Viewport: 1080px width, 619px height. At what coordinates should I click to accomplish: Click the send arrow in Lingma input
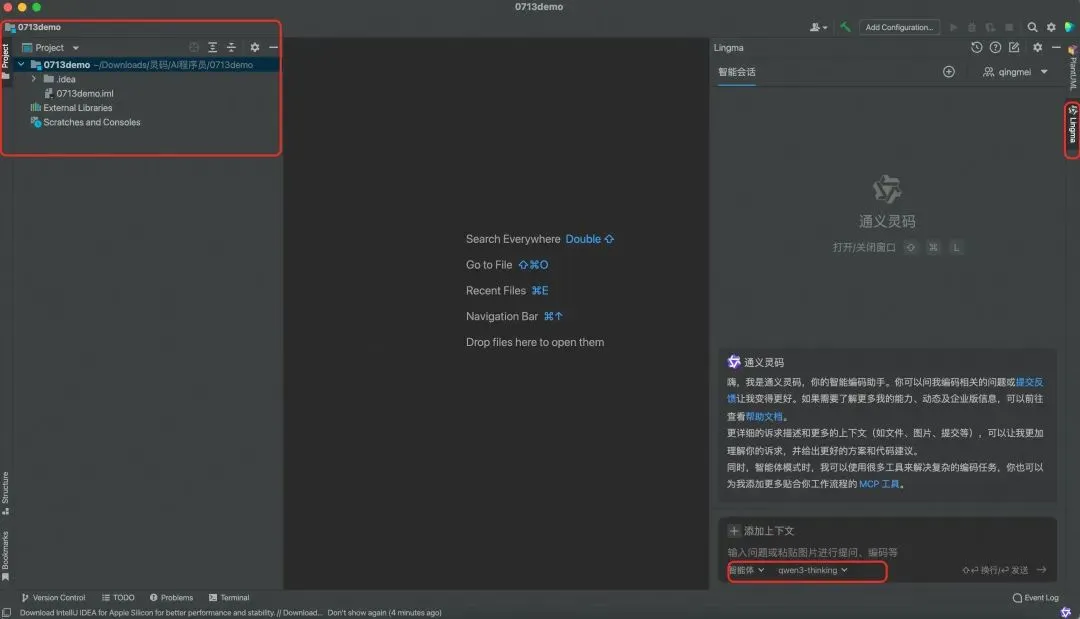[x=1041, y=569]
